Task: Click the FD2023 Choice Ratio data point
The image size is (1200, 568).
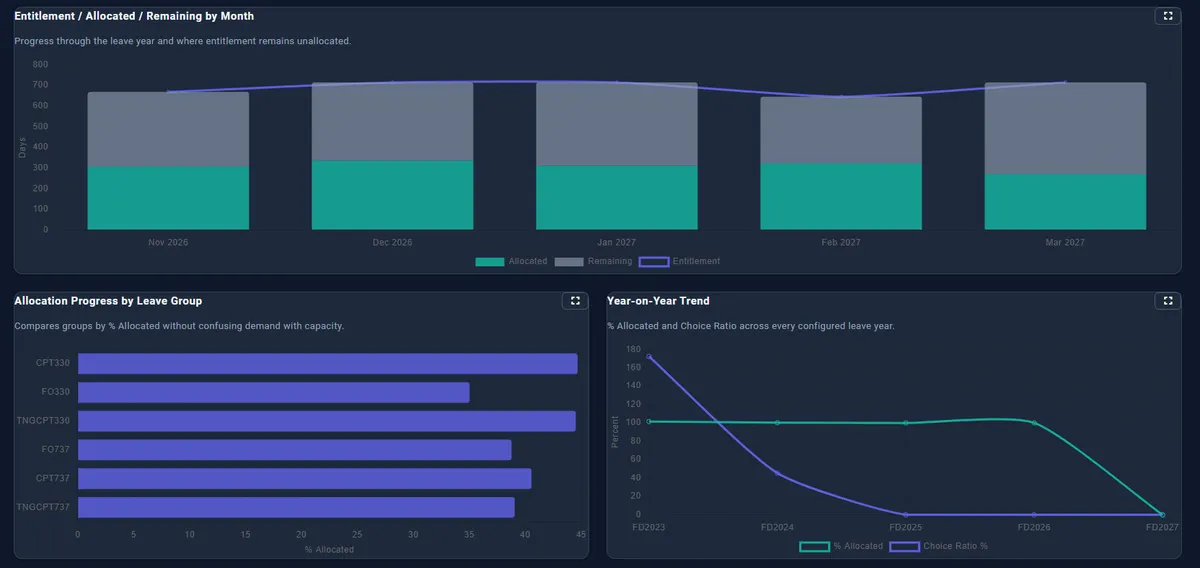Action: [x=649, y=356]
